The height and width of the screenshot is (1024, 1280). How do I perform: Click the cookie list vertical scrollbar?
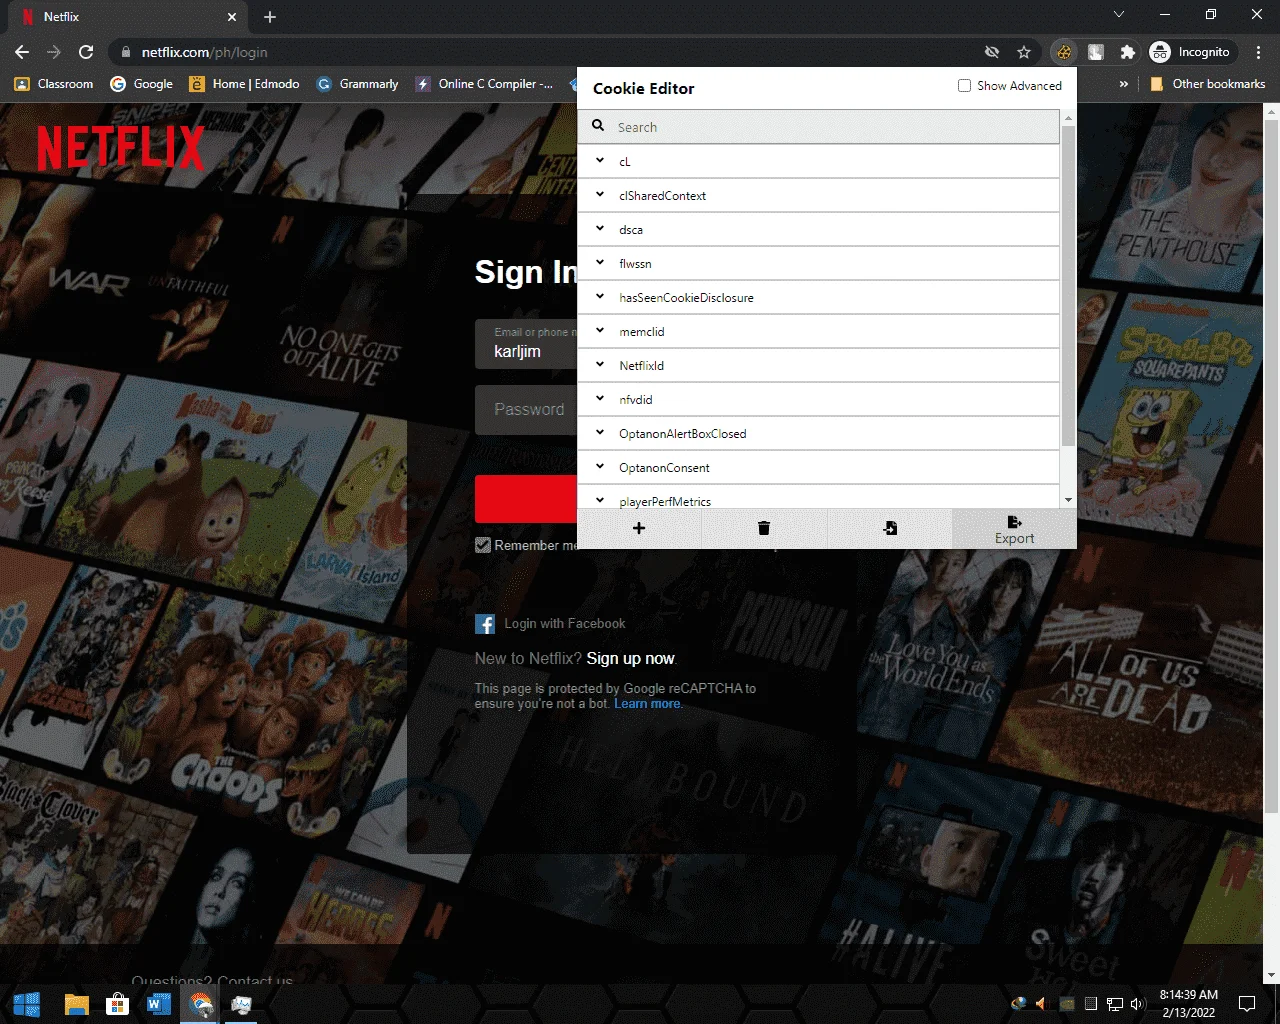coord(1068,285)
